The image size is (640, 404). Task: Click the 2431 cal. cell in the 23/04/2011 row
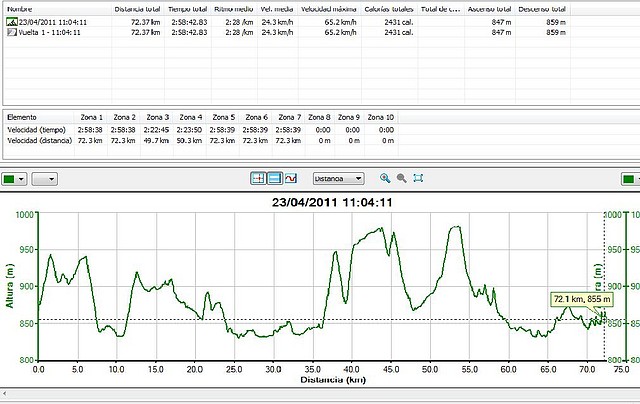(399, 22)
